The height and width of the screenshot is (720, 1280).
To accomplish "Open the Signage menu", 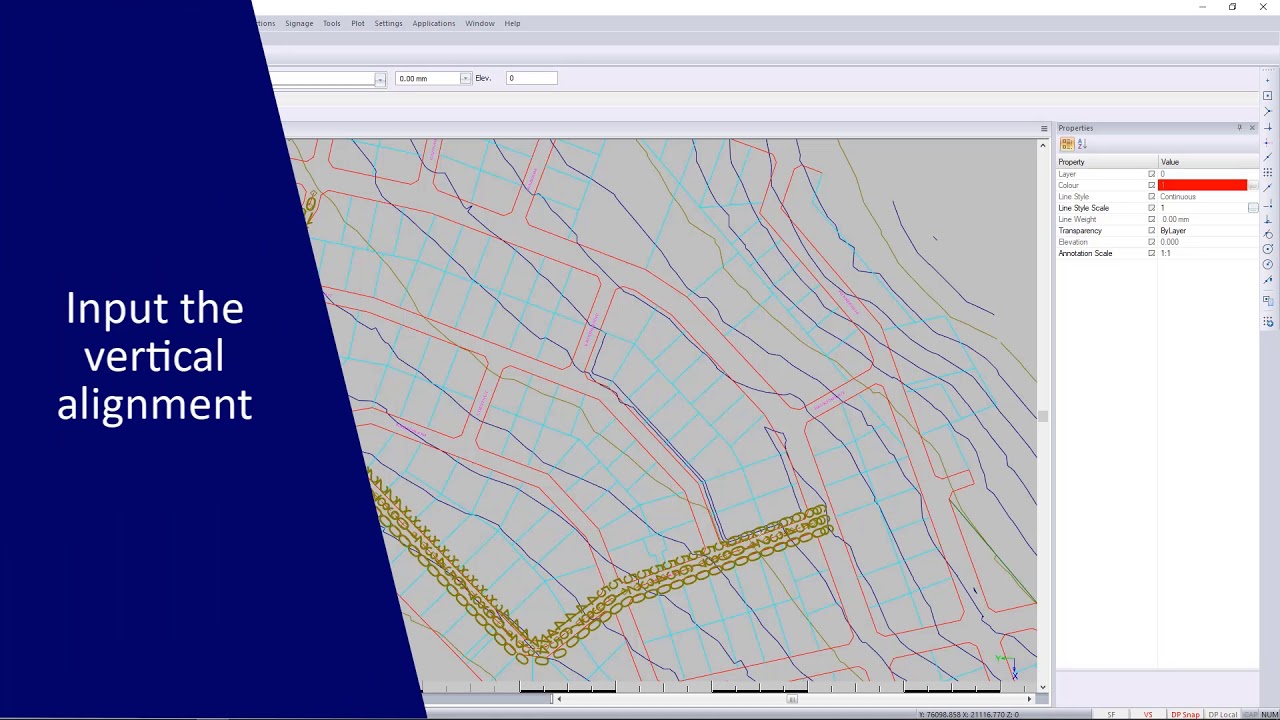I will click(x=299, y=23).
